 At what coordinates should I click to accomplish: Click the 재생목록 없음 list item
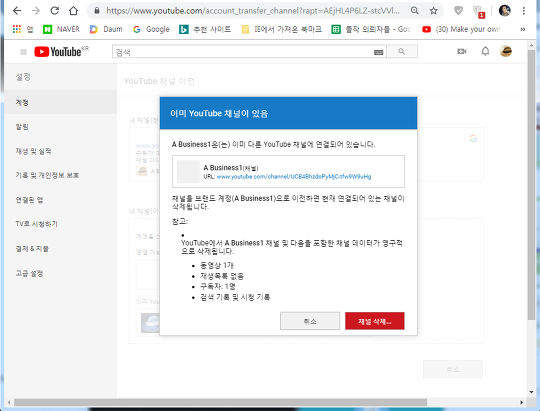(x=222, y=276)
